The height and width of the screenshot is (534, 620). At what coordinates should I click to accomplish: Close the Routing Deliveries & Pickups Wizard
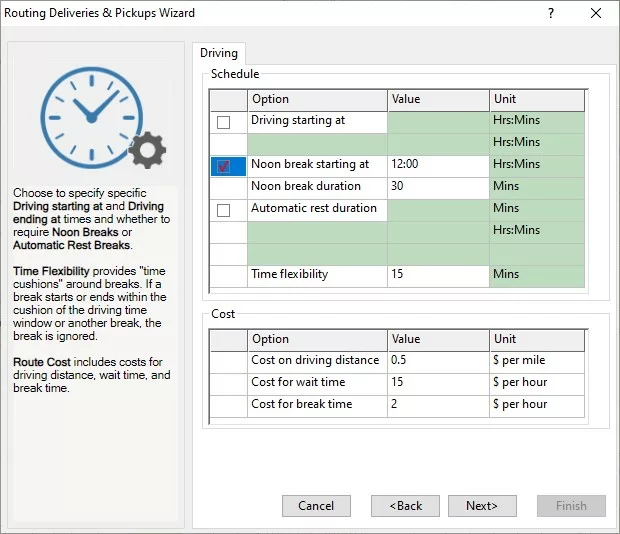click(596, 14)
